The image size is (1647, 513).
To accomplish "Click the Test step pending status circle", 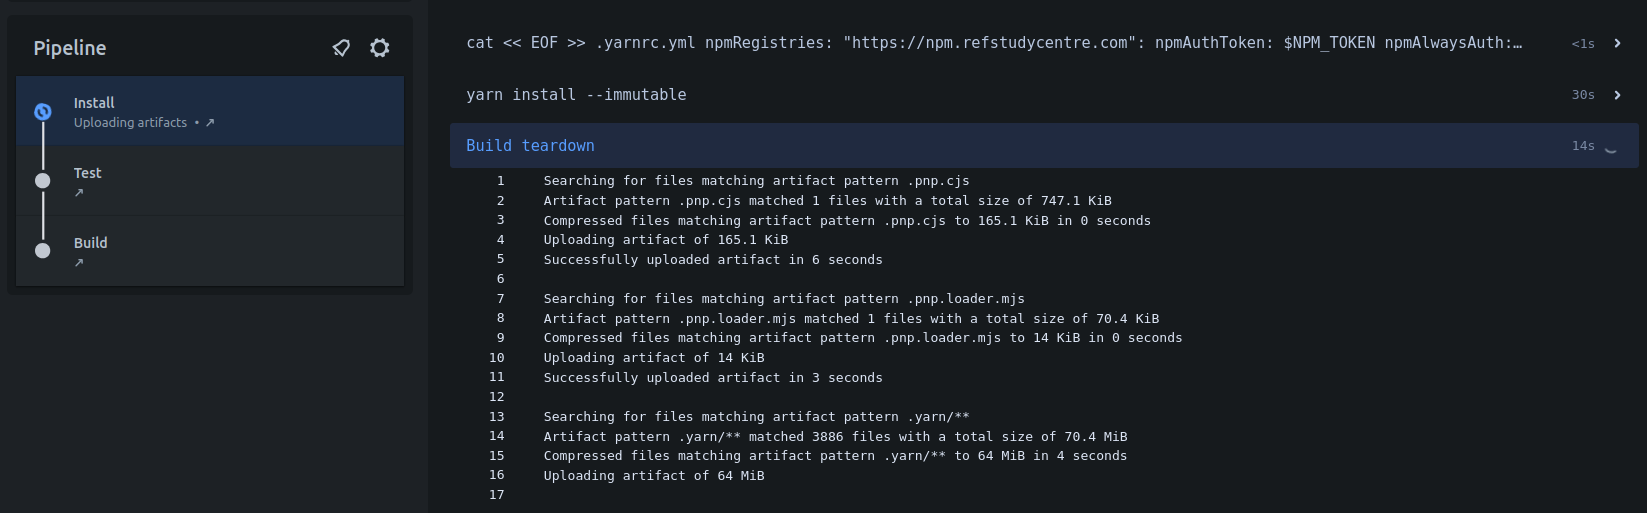I will tap(43, 181).
